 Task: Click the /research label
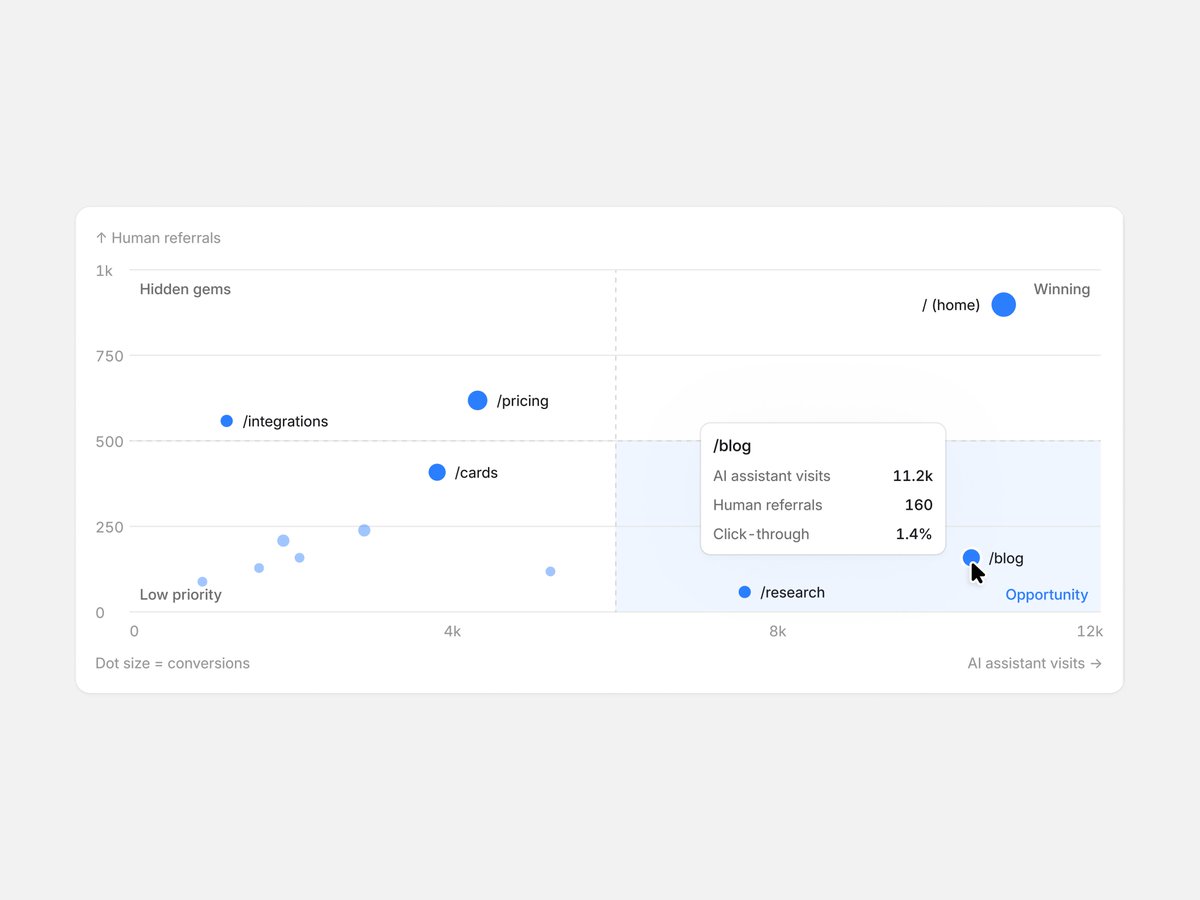coord(793,593)
